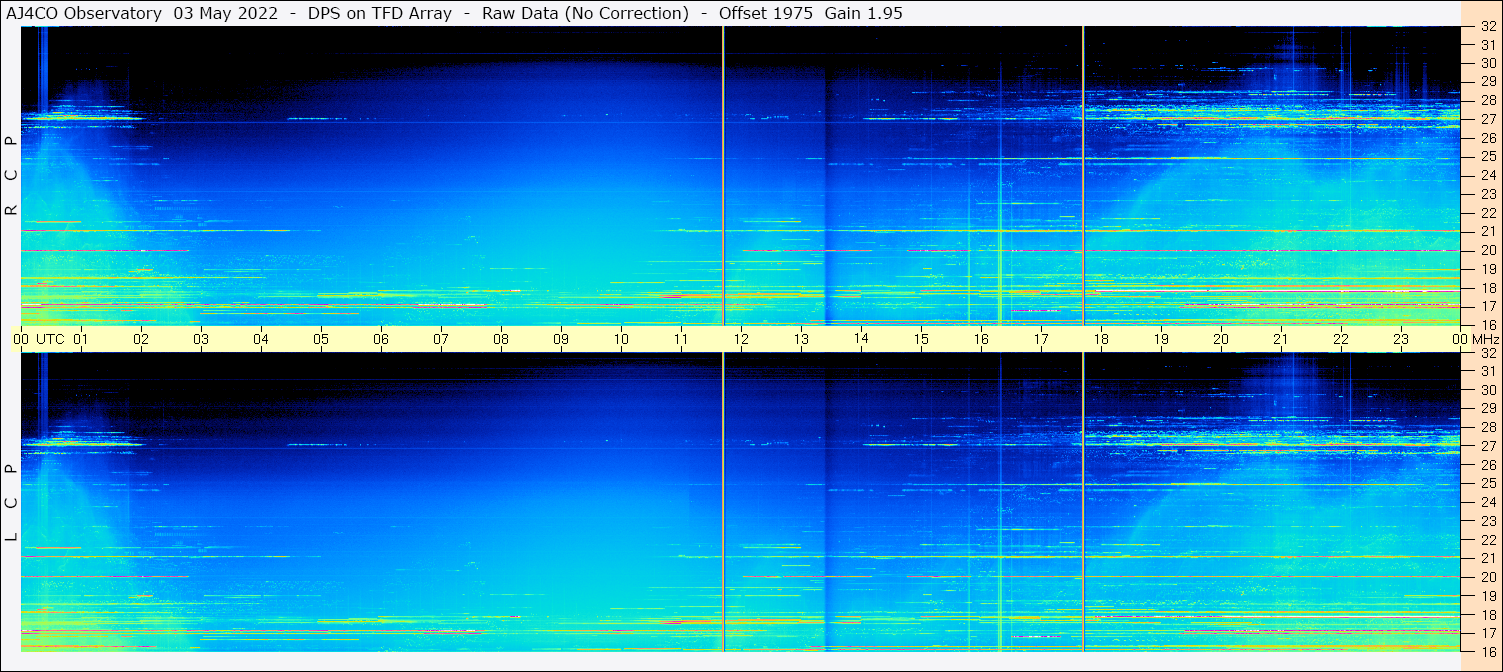Viewport: 1503px width, 672px height.
Task: Click the 20 MHz label of RCP panel
Action: (x=1487, y=250)
